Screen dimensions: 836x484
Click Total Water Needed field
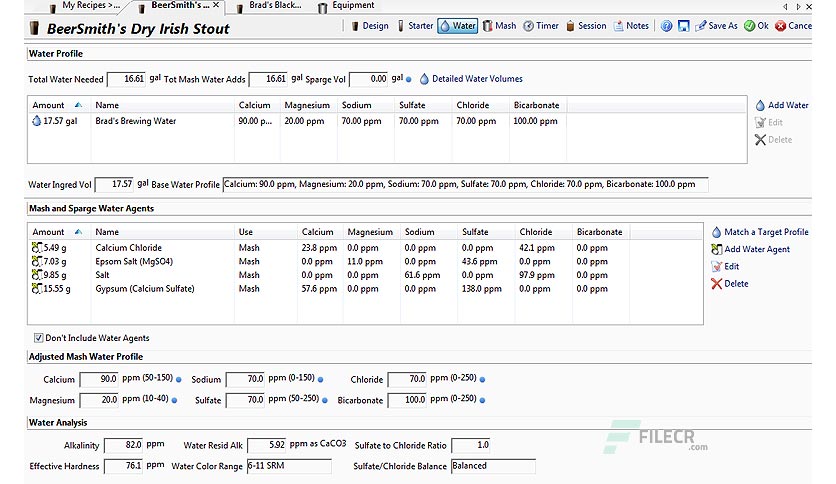(126, 79)
